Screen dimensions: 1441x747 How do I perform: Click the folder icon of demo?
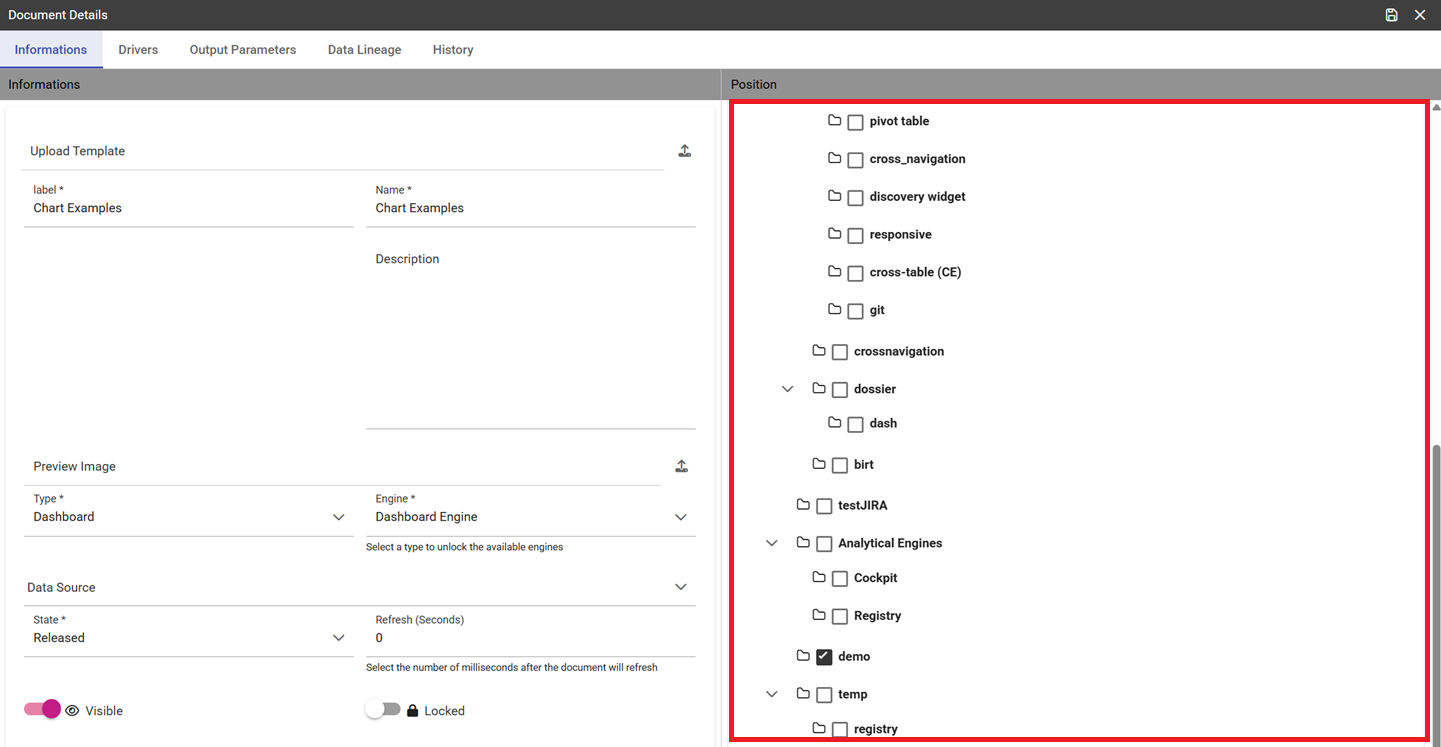click(803, 655)
